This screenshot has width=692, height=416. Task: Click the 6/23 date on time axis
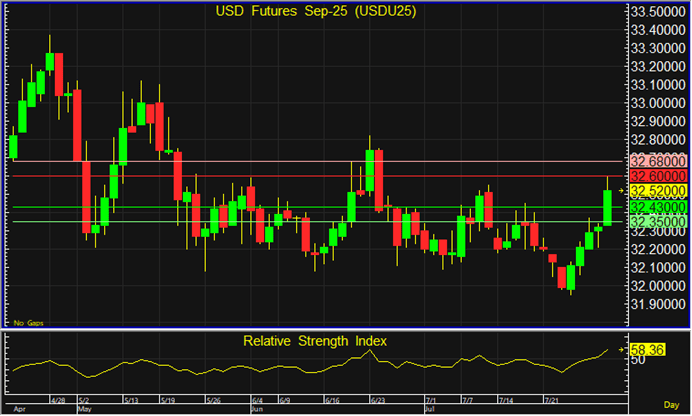[377, 400]
